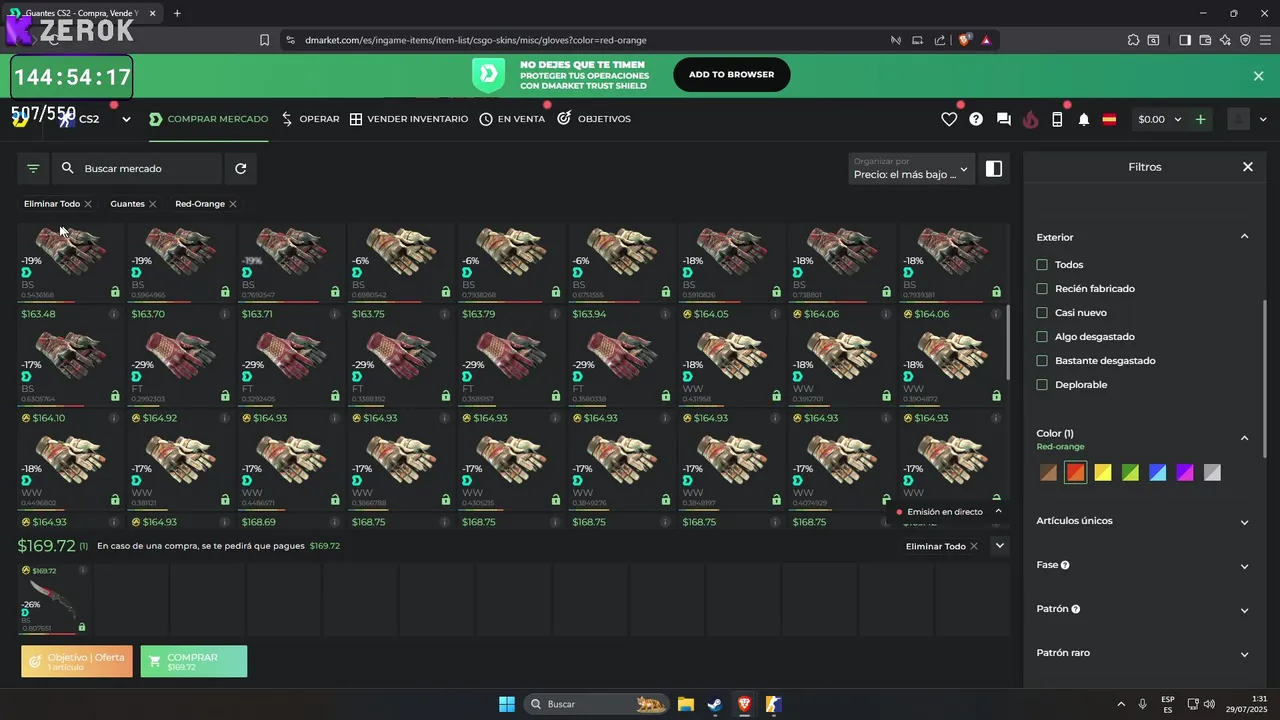Click Eliminar Todo in the cart bar
Screen dimensions: 1280x720
(x=942, y=546)
